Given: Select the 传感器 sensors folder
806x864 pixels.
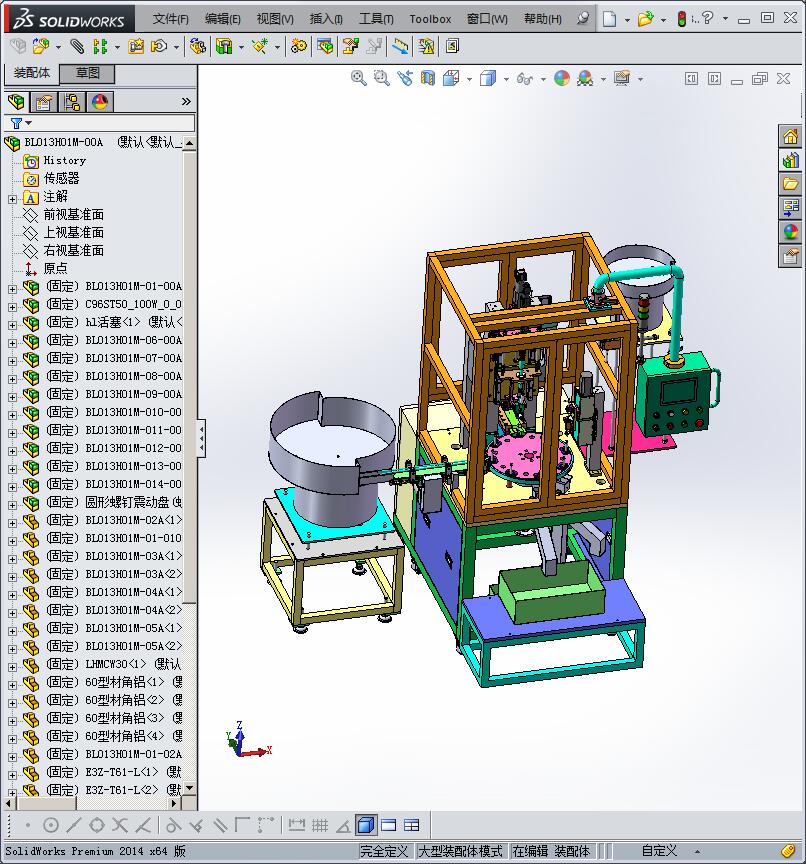Looking at the screenshot, I should pos(62,179).
